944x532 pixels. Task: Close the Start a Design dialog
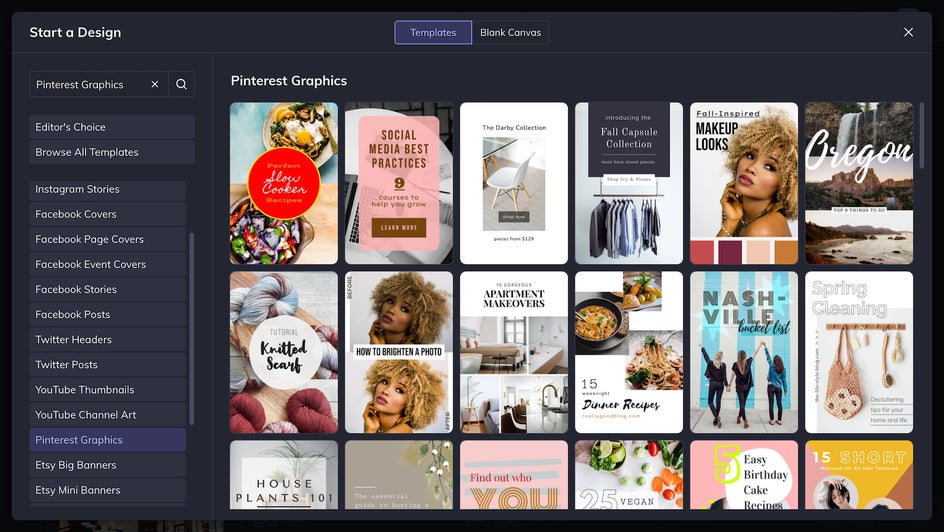pyautogui.click(x=908, y=32)
